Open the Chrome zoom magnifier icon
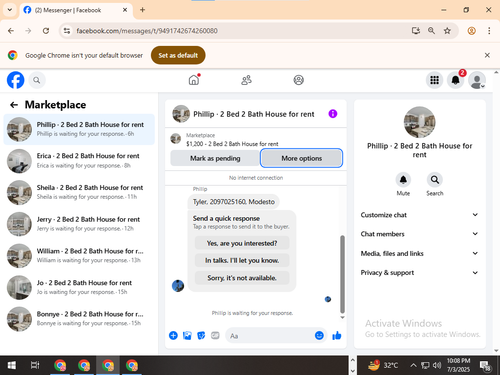The image size is (500, 375). pyautogui.click(x=431, y=31)
